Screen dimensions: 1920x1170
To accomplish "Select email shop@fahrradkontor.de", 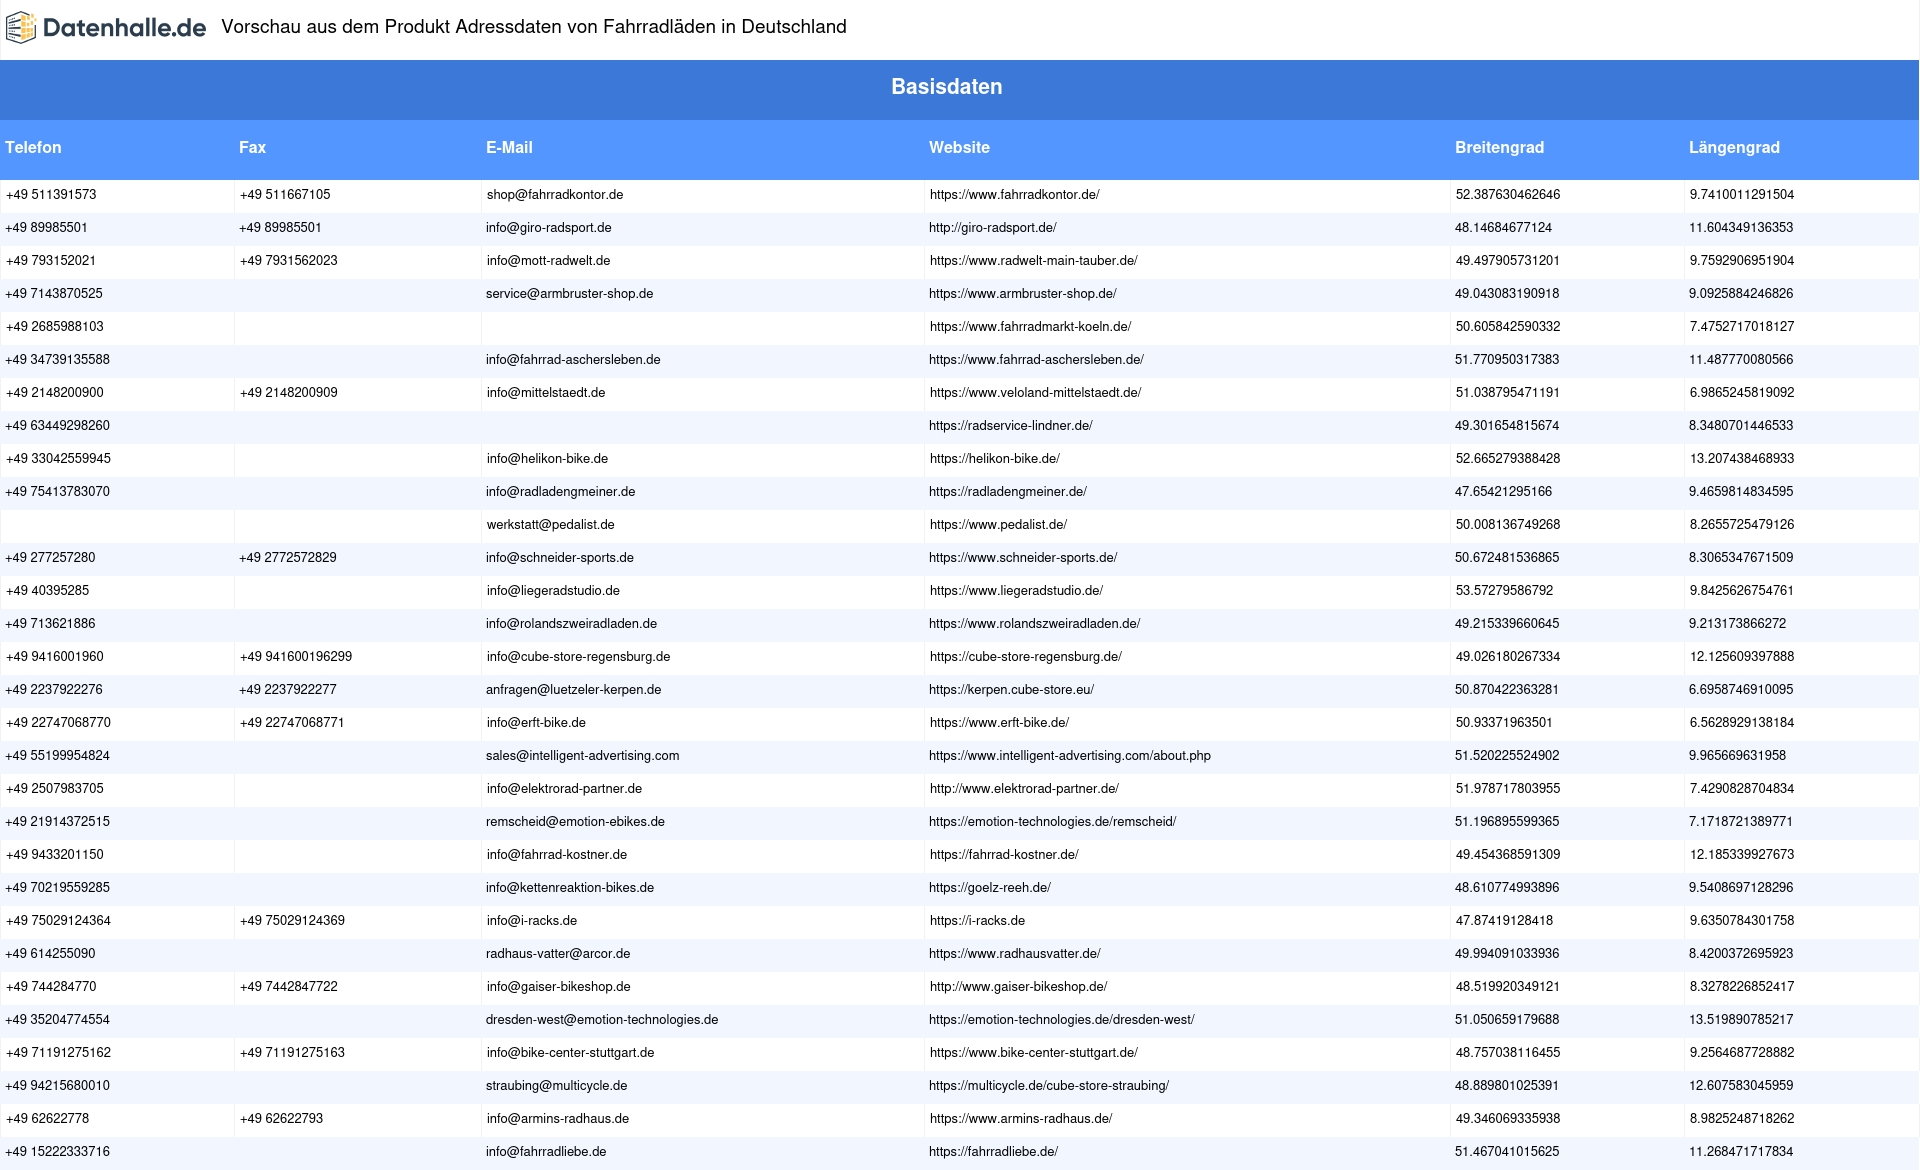I will coord(555,195).
